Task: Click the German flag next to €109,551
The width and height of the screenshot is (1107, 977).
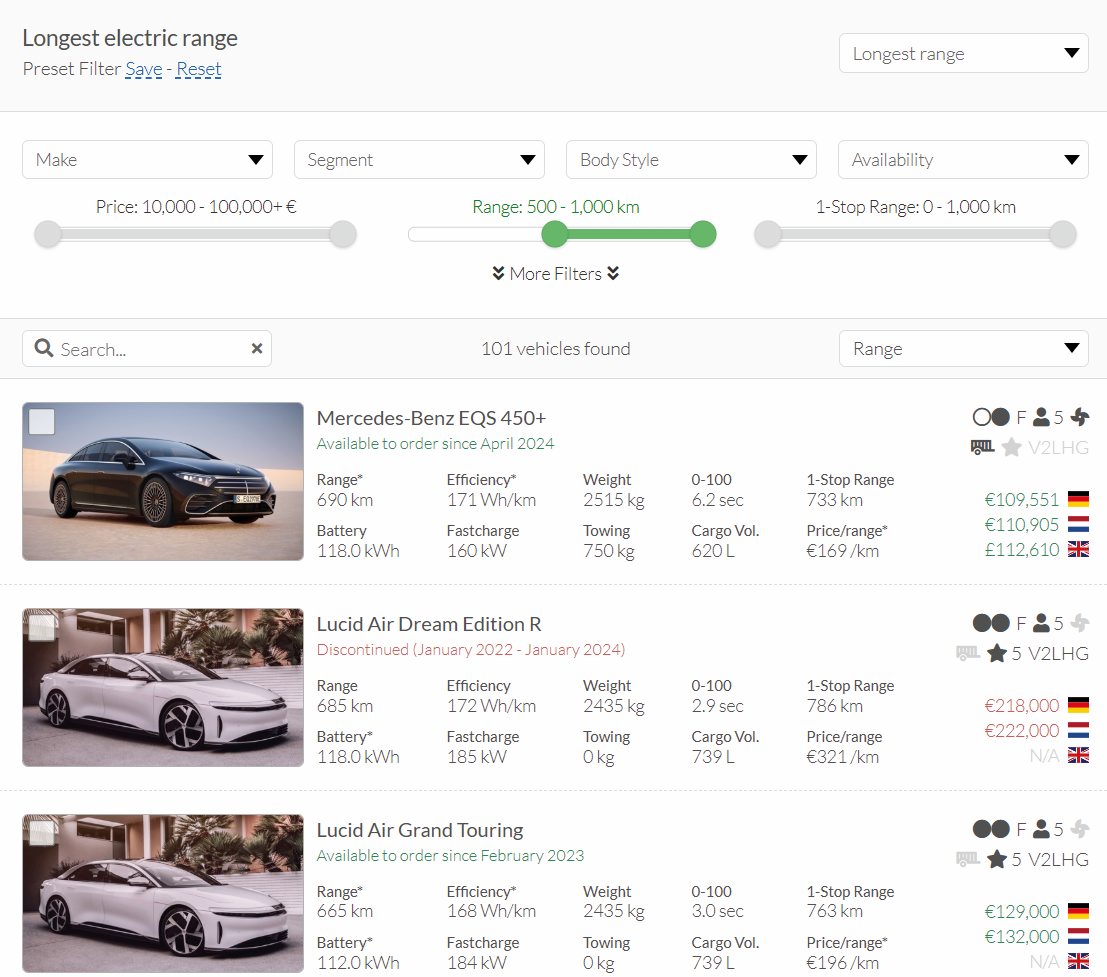Action: pyautogui.click(x=1078, y=499)
